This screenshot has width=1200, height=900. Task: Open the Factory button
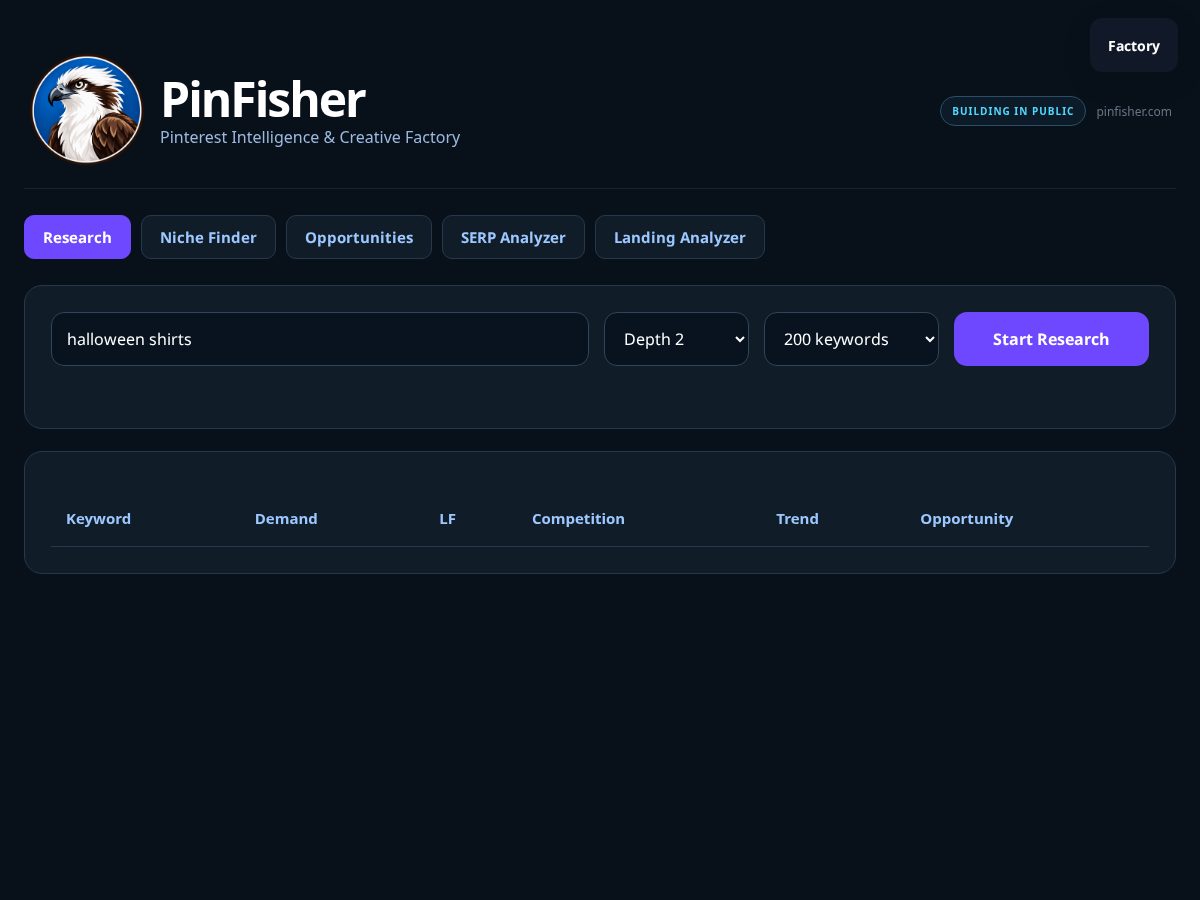tap(1134, 46)
